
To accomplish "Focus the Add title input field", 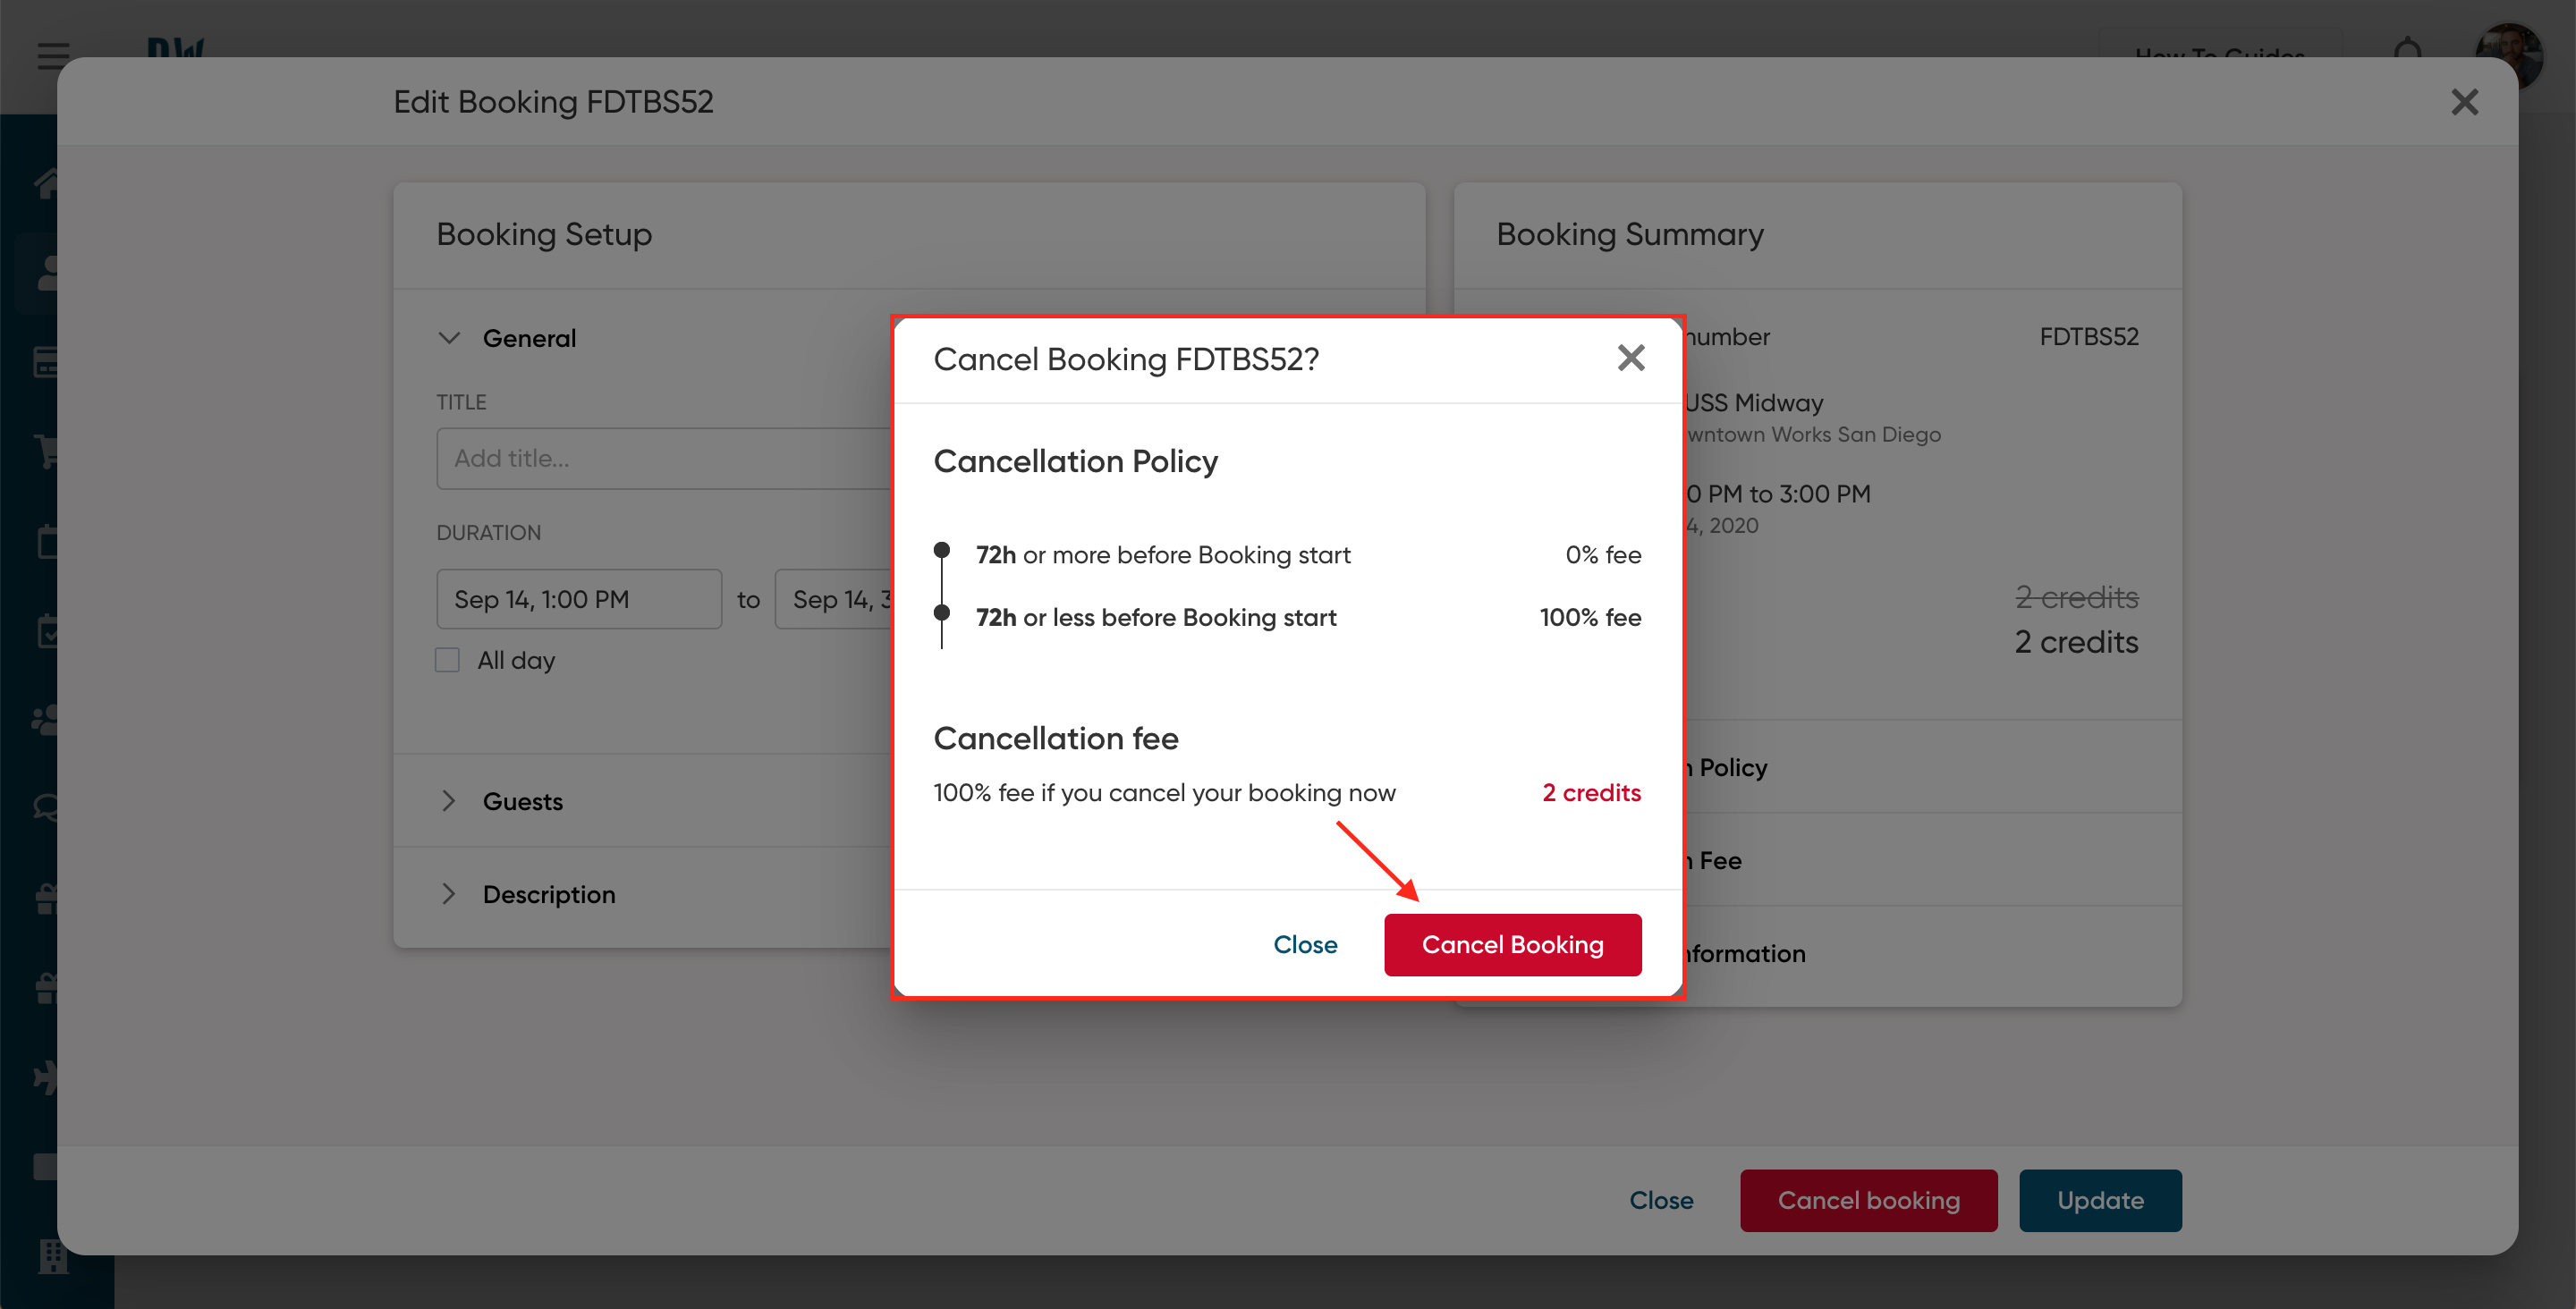I will (663, 459).
